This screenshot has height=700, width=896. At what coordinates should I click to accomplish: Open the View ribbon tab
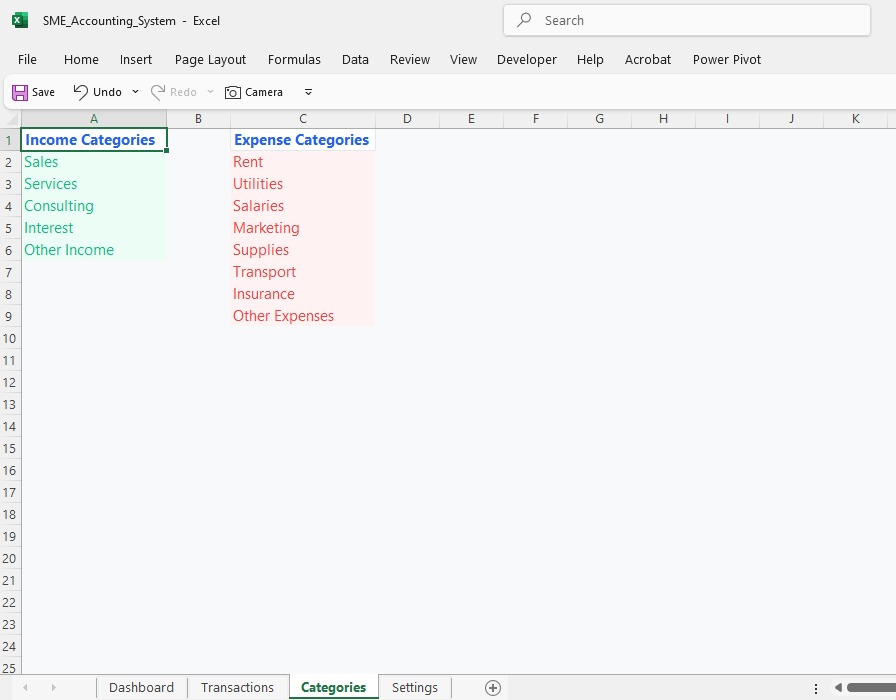(463, 59)
